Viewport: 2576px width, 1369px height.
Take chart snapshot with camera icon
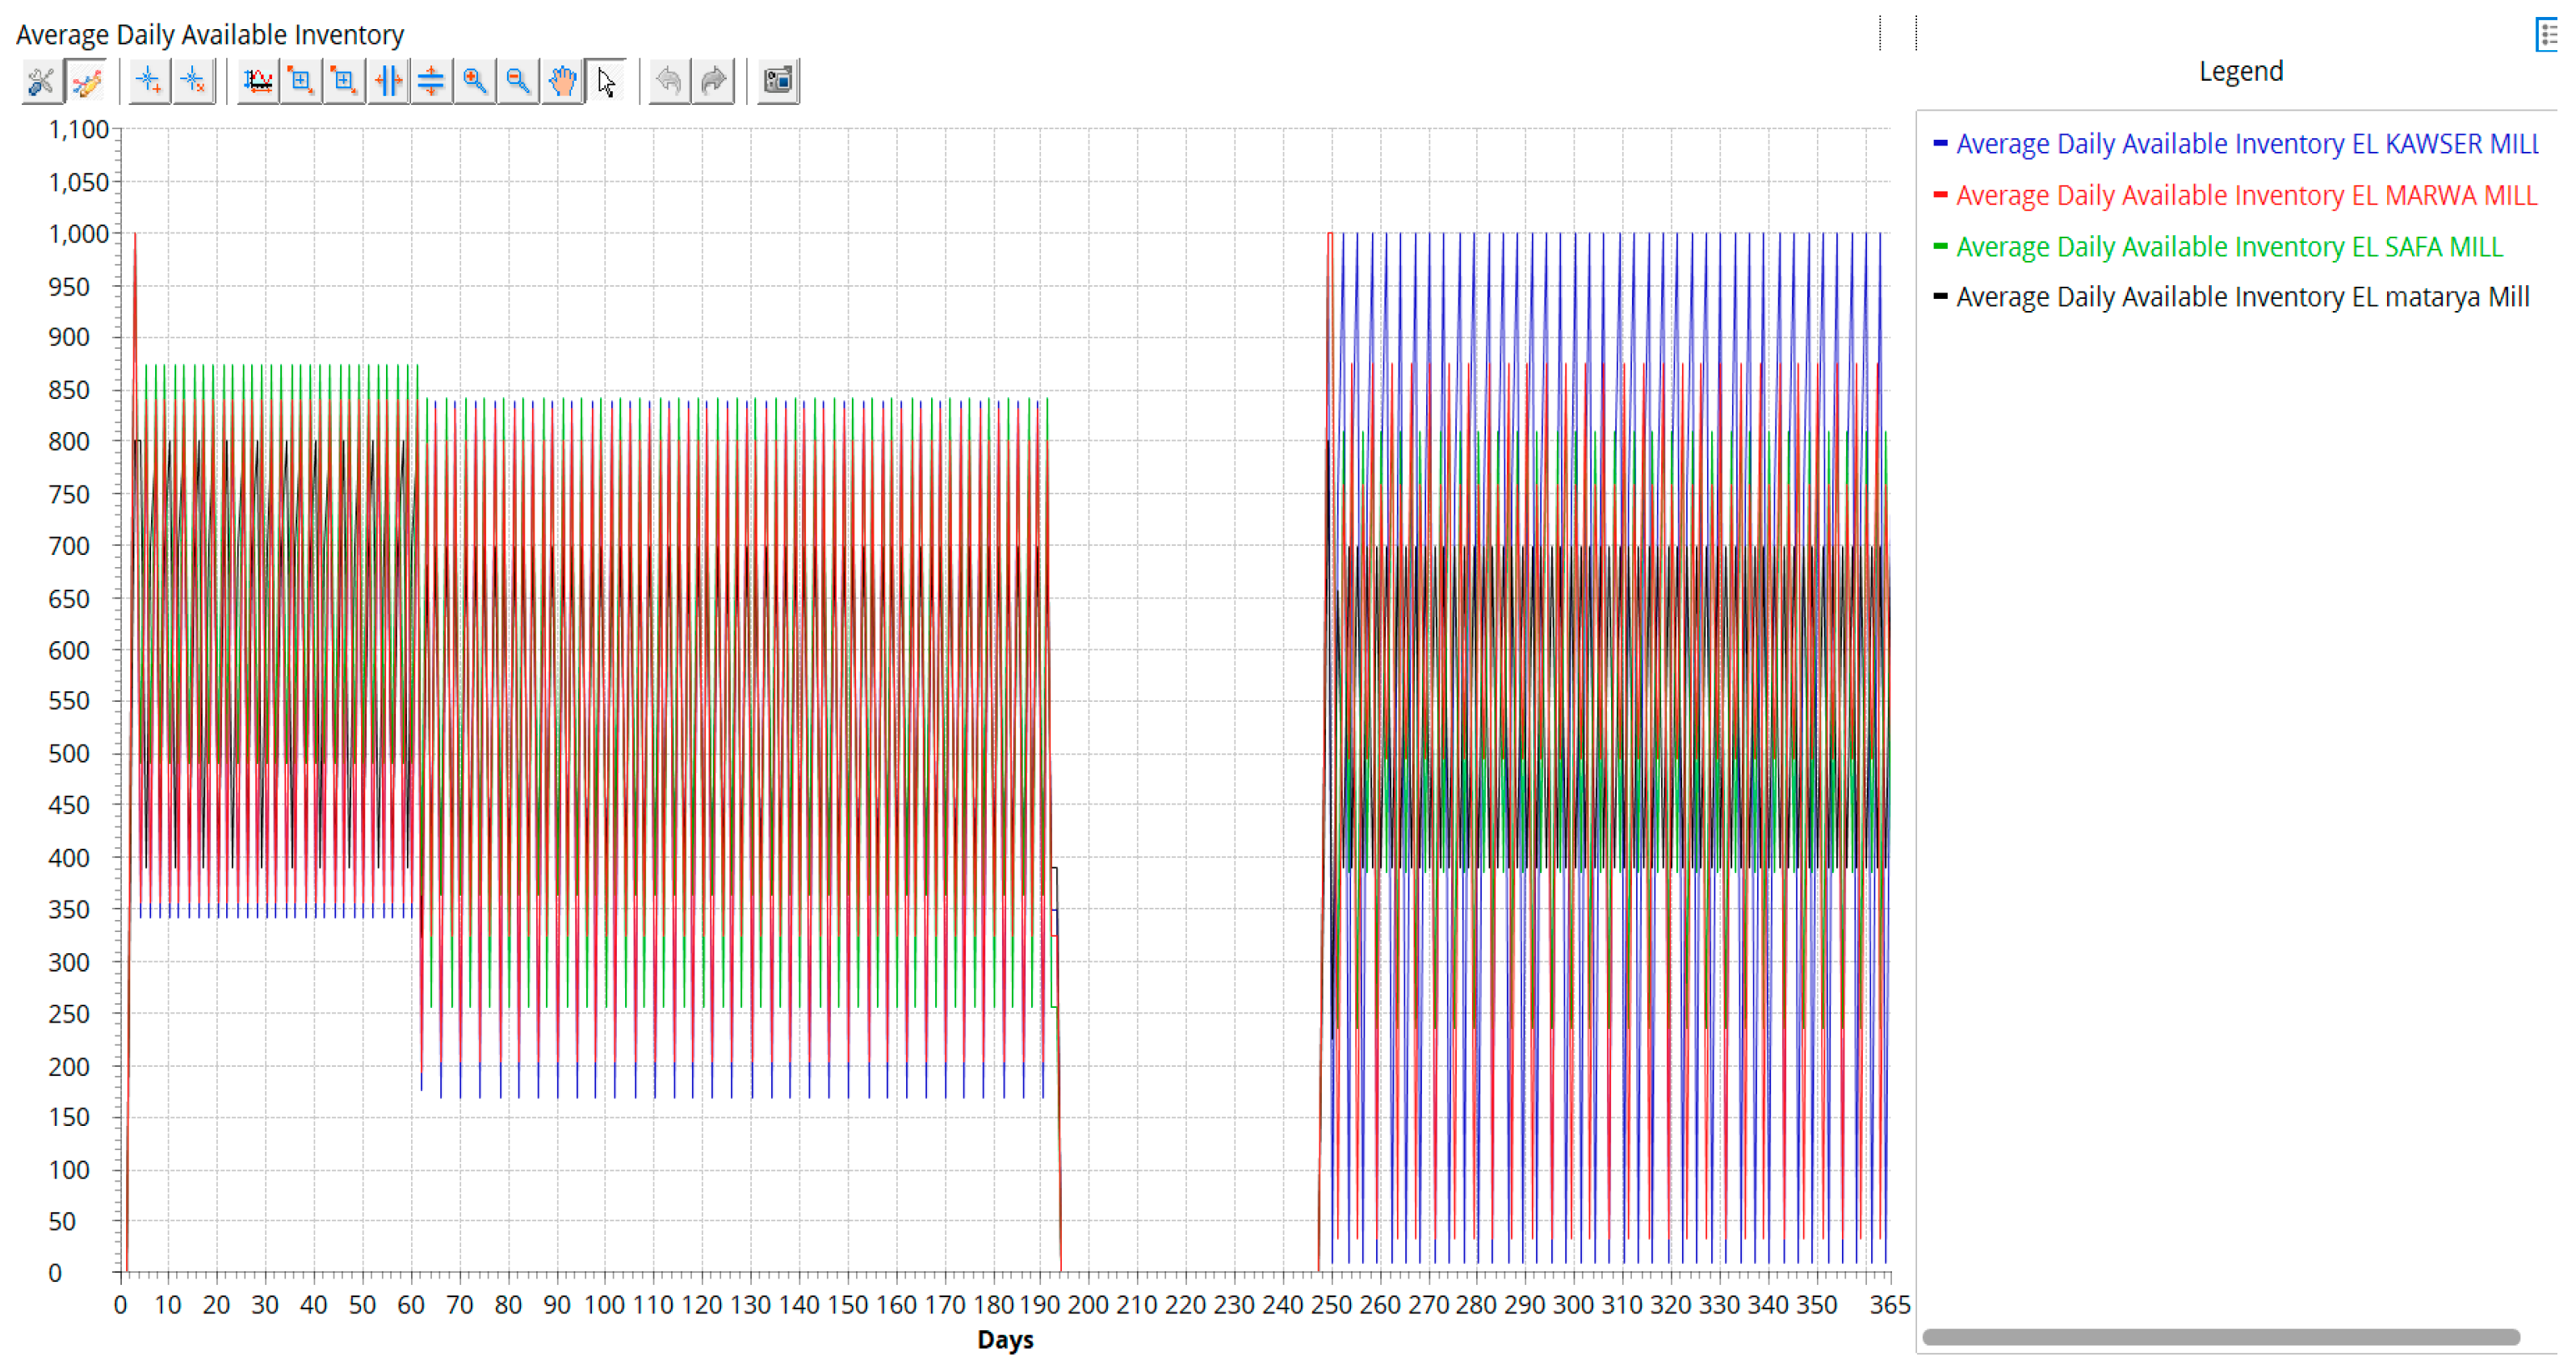pos(778,81)
